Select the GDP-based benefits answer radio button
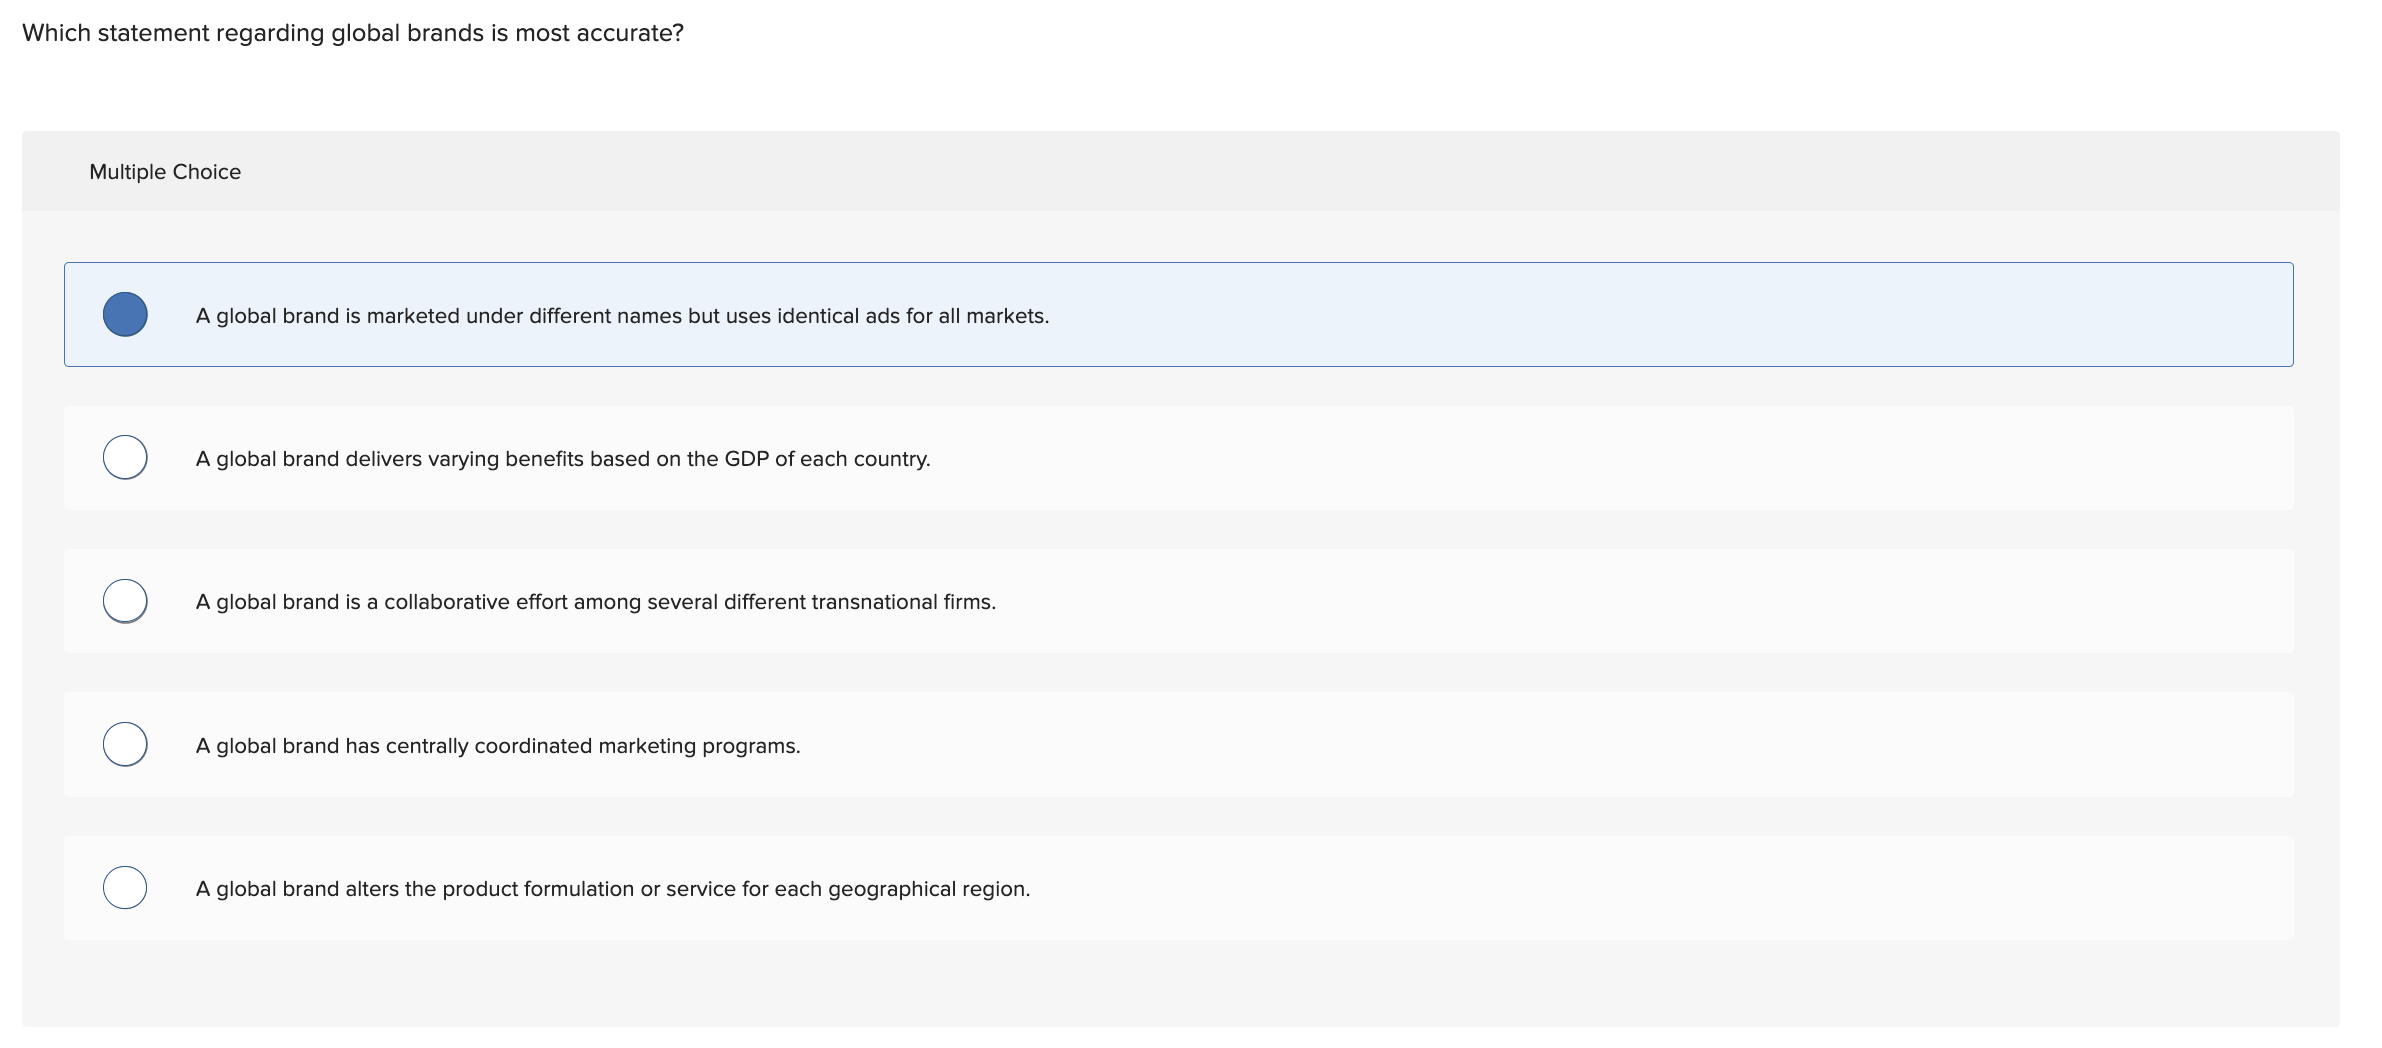The image size is (2382, 1048). click(125, 458)
